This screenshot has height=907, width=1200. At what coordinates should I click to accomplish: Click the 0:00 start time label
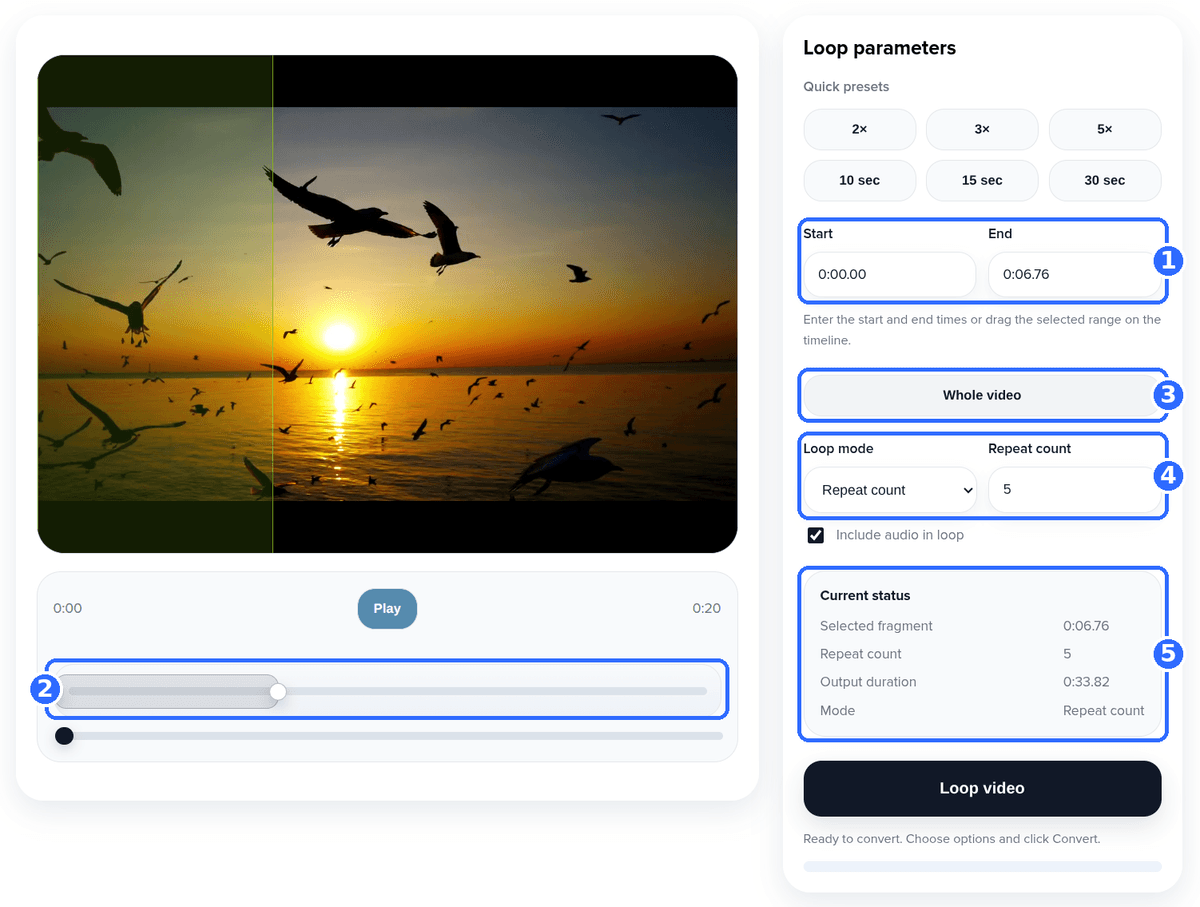click(68, 608)
